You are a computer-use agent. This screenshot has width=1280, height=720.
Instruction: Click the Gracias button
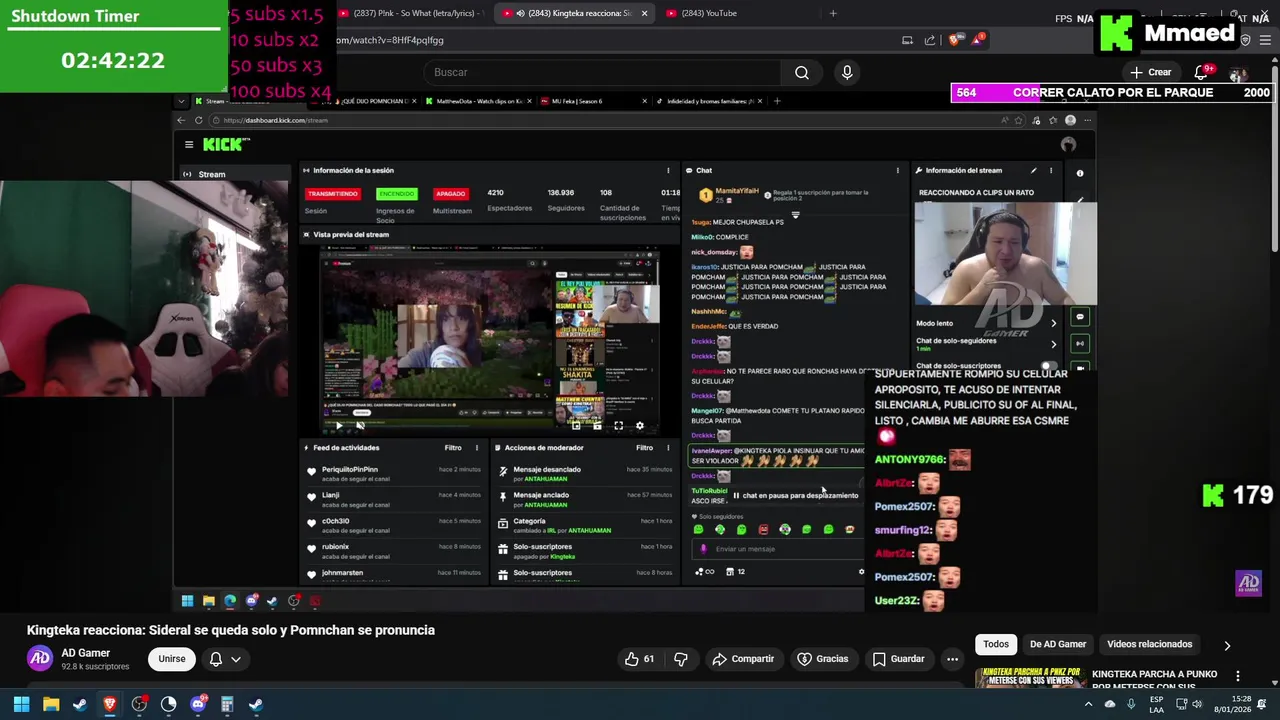[x=823, y=659]
